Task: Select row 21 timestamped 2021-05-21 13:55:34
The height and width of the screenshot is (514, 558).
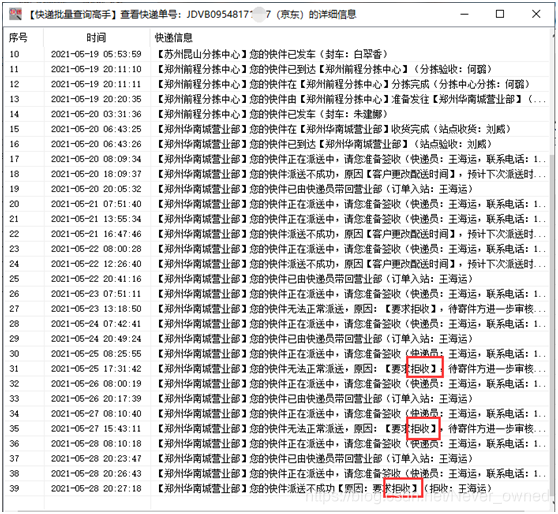Action: [x=276, y=219]
